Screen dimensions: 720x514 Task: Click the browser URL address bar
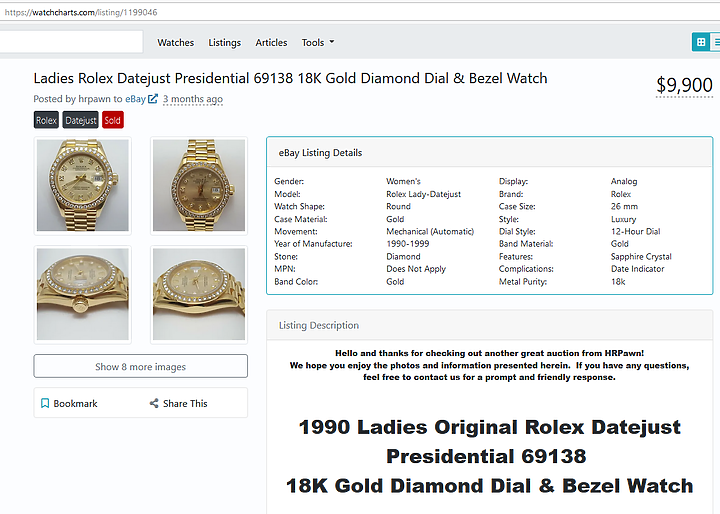pos(360,12)
